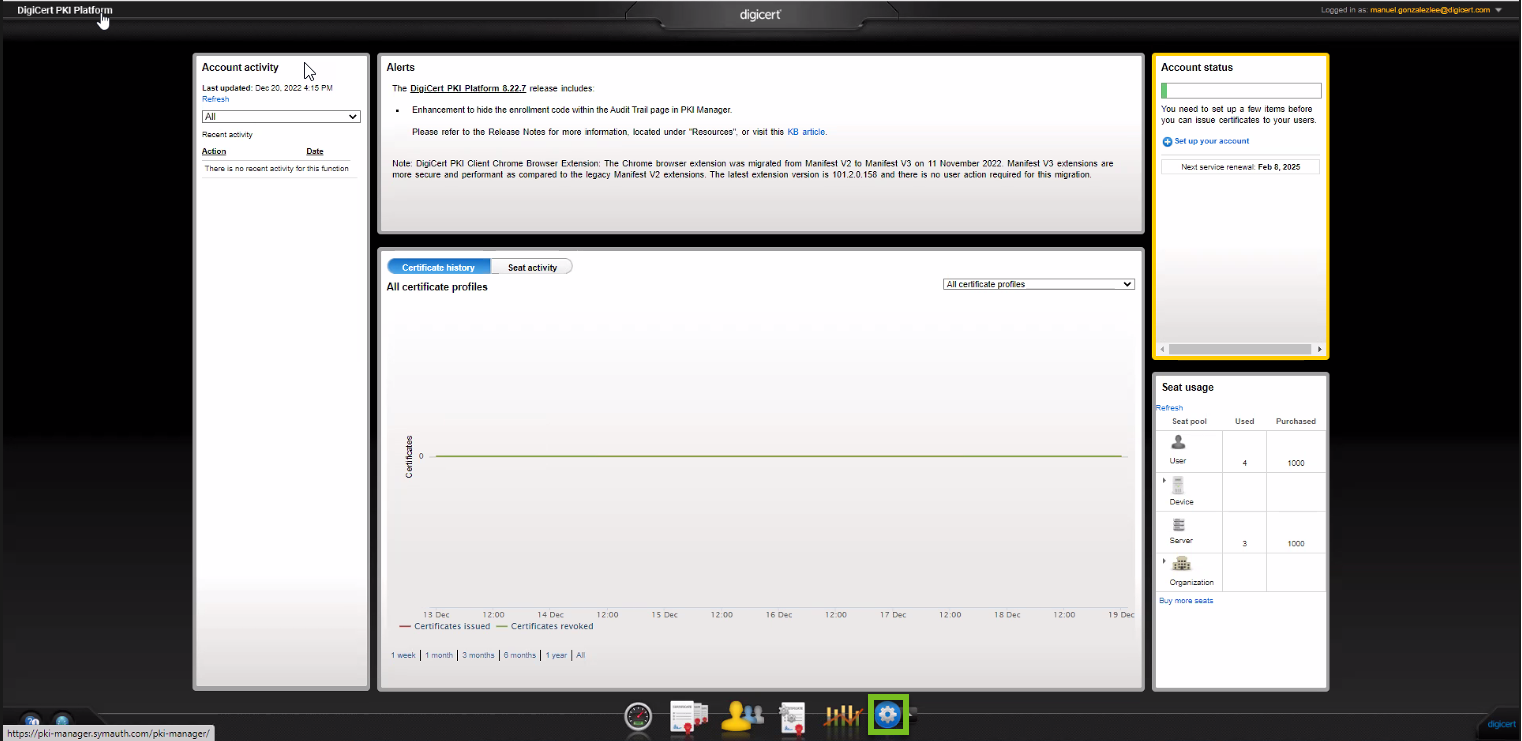Click the User row's Used value 4

tap(1244, 464)
